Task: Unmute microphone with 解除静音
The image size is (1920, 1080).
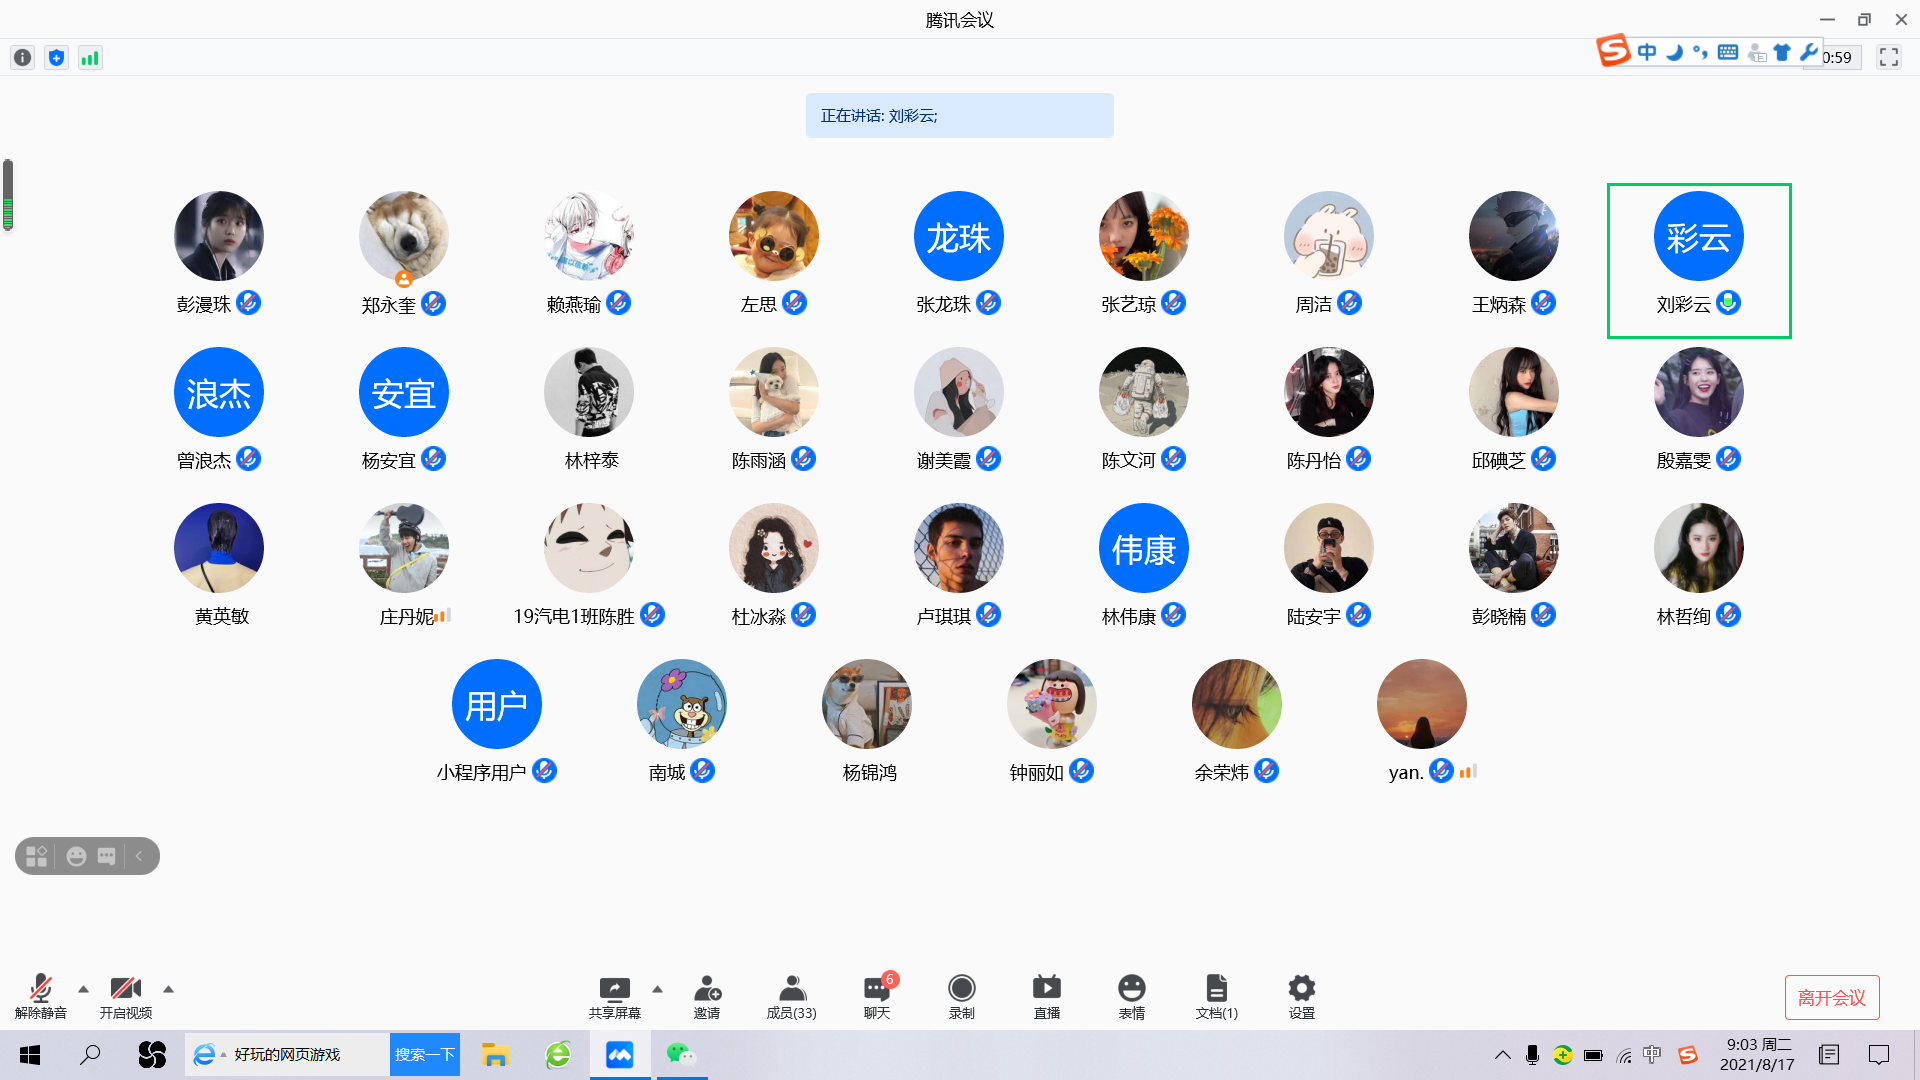Action: coord(41,996)
